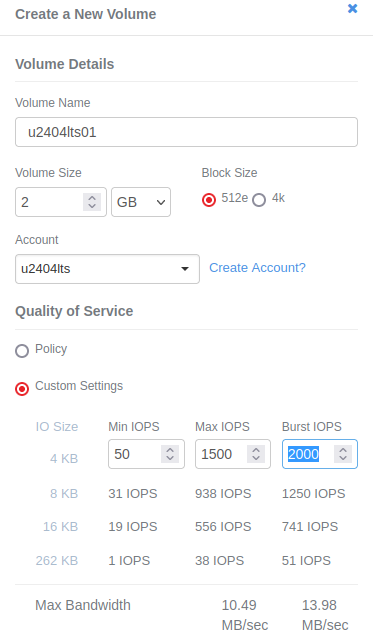Edit the Volume Name field
373x638 pixels.
(186, 132)
